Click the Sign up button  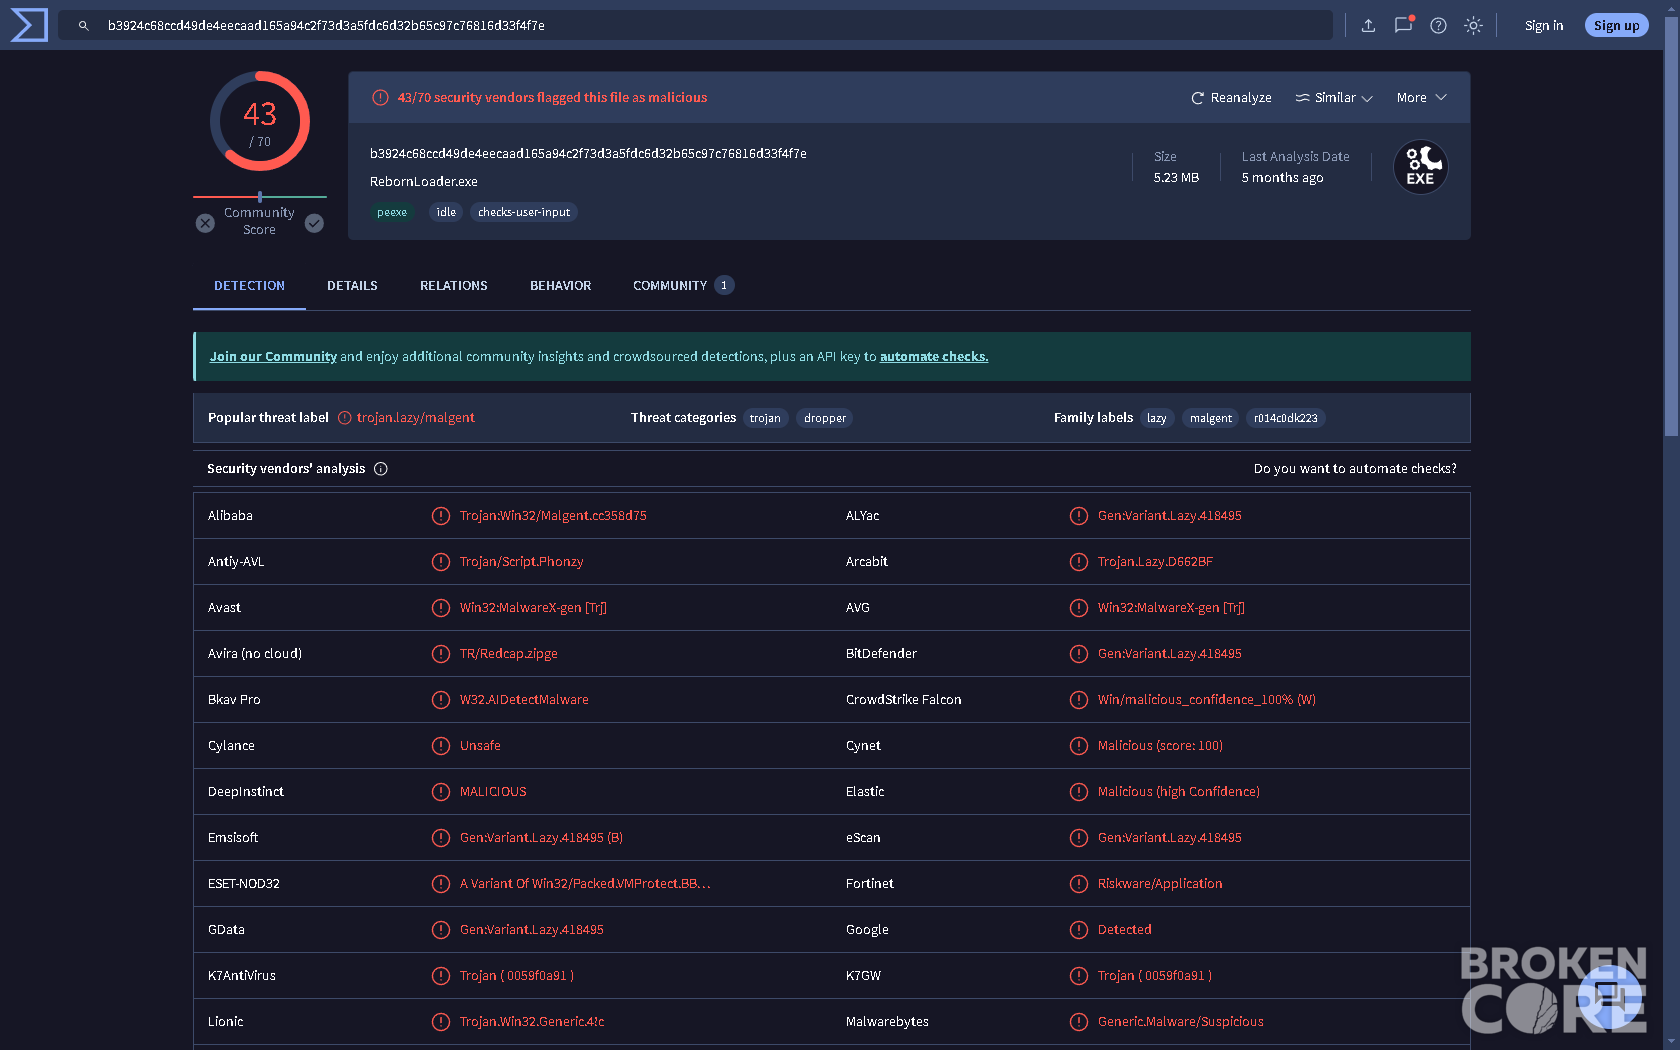1616,26
